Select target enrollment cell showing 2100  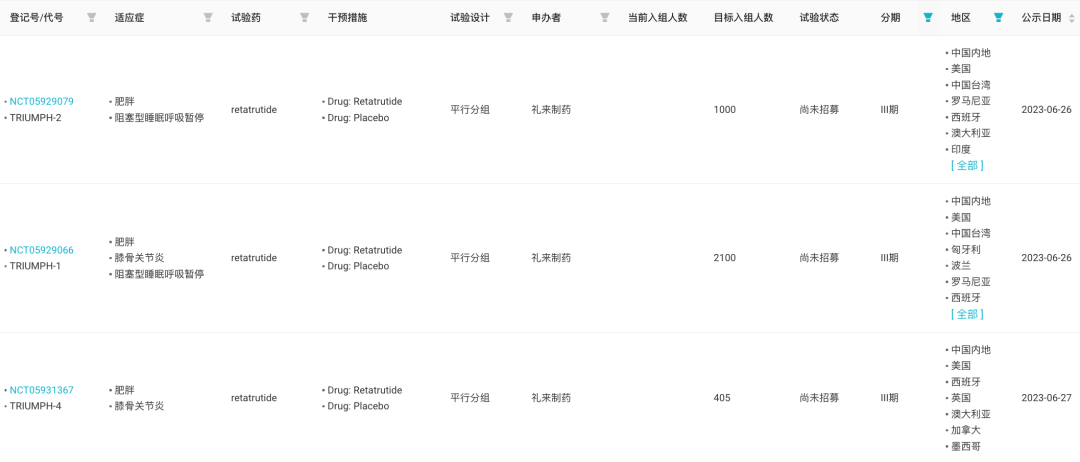coord(725,258)
